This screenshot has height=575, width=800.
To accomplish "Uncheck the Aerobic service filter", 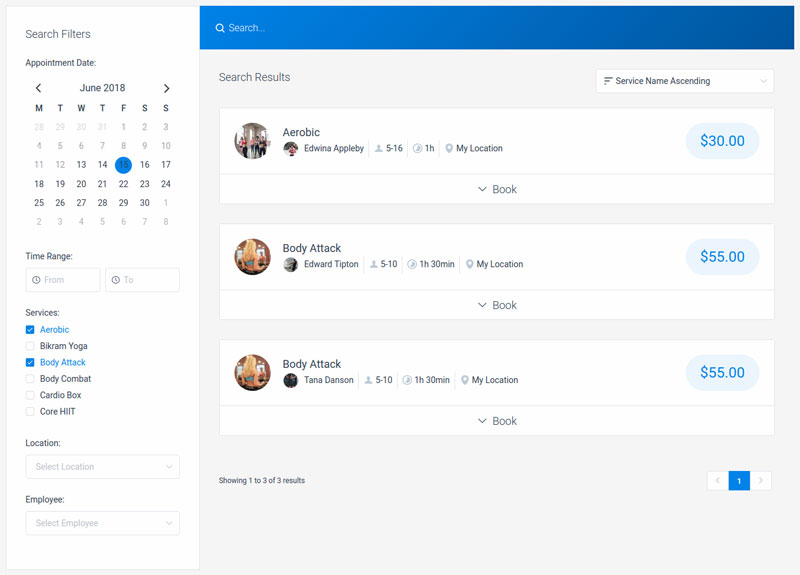I will click(x=30, y=330).
